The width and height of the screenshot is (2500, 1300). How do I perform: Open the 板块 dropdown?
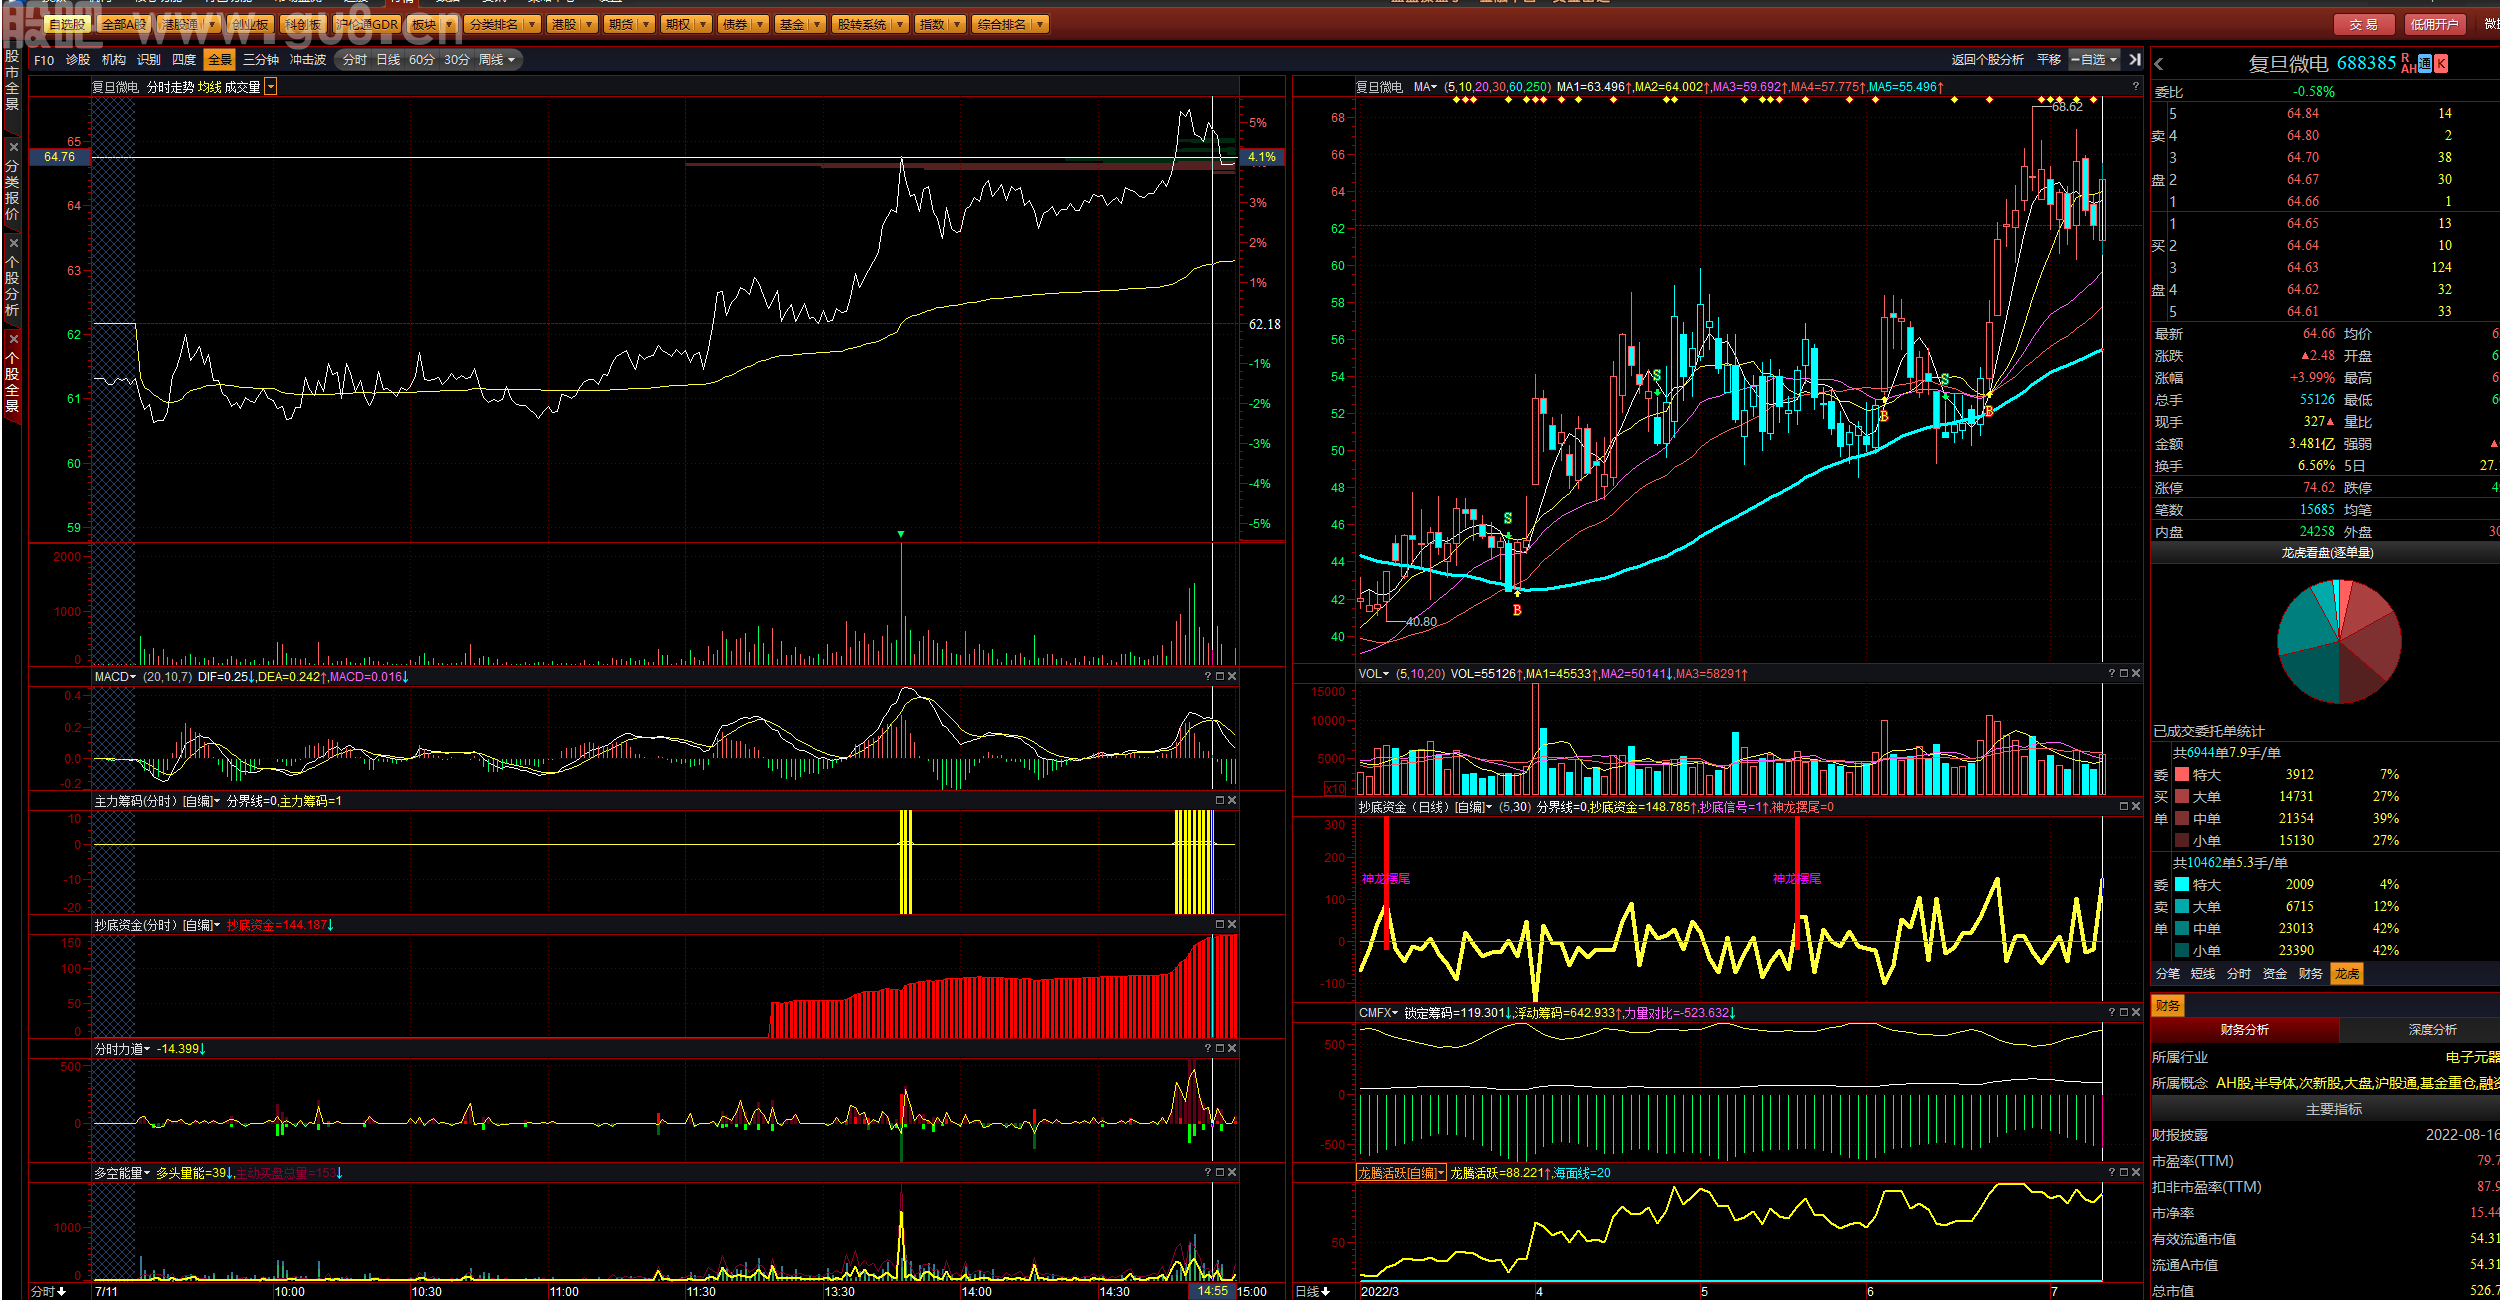tap(432, 24)
